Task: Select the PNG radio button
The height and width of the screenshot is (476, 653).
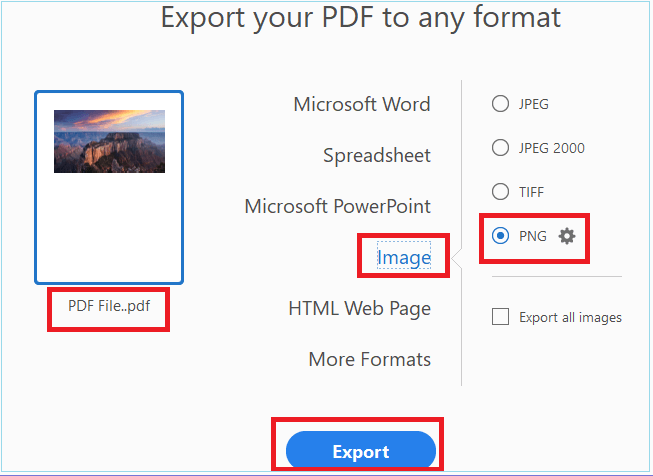Action: pos(500,236)
